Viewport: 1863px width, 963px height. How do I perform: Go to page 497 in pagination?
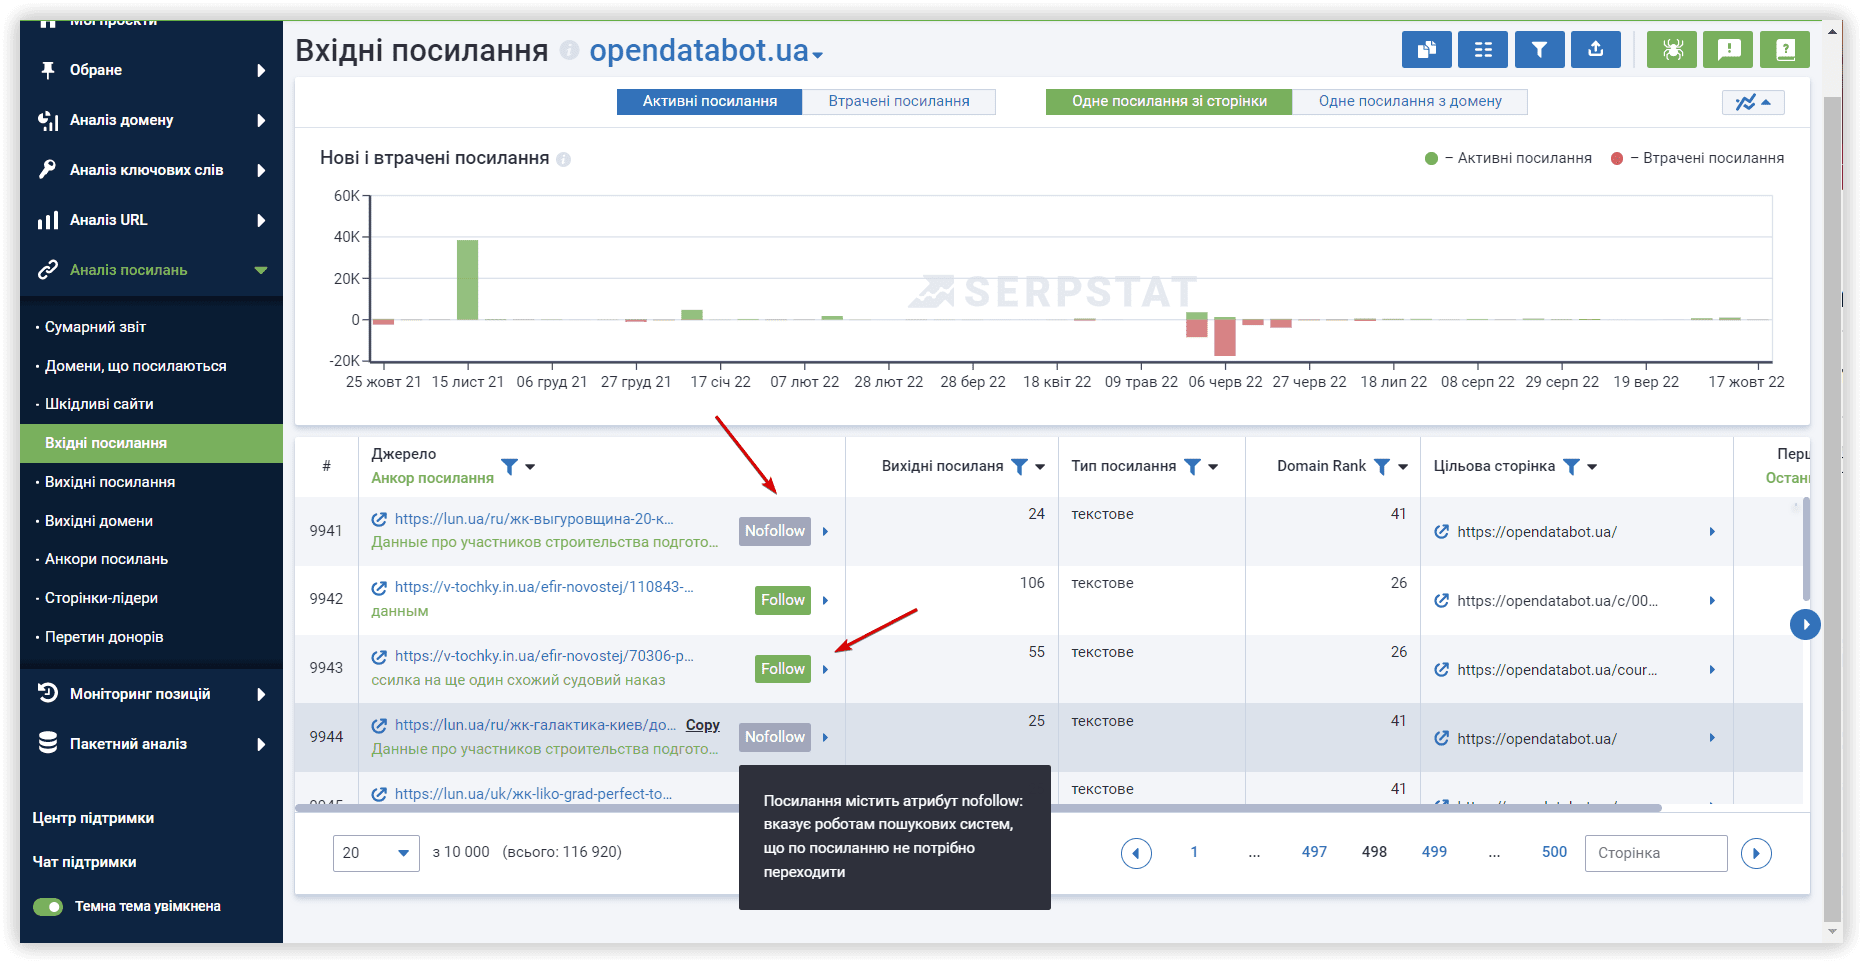[1314, 852]
